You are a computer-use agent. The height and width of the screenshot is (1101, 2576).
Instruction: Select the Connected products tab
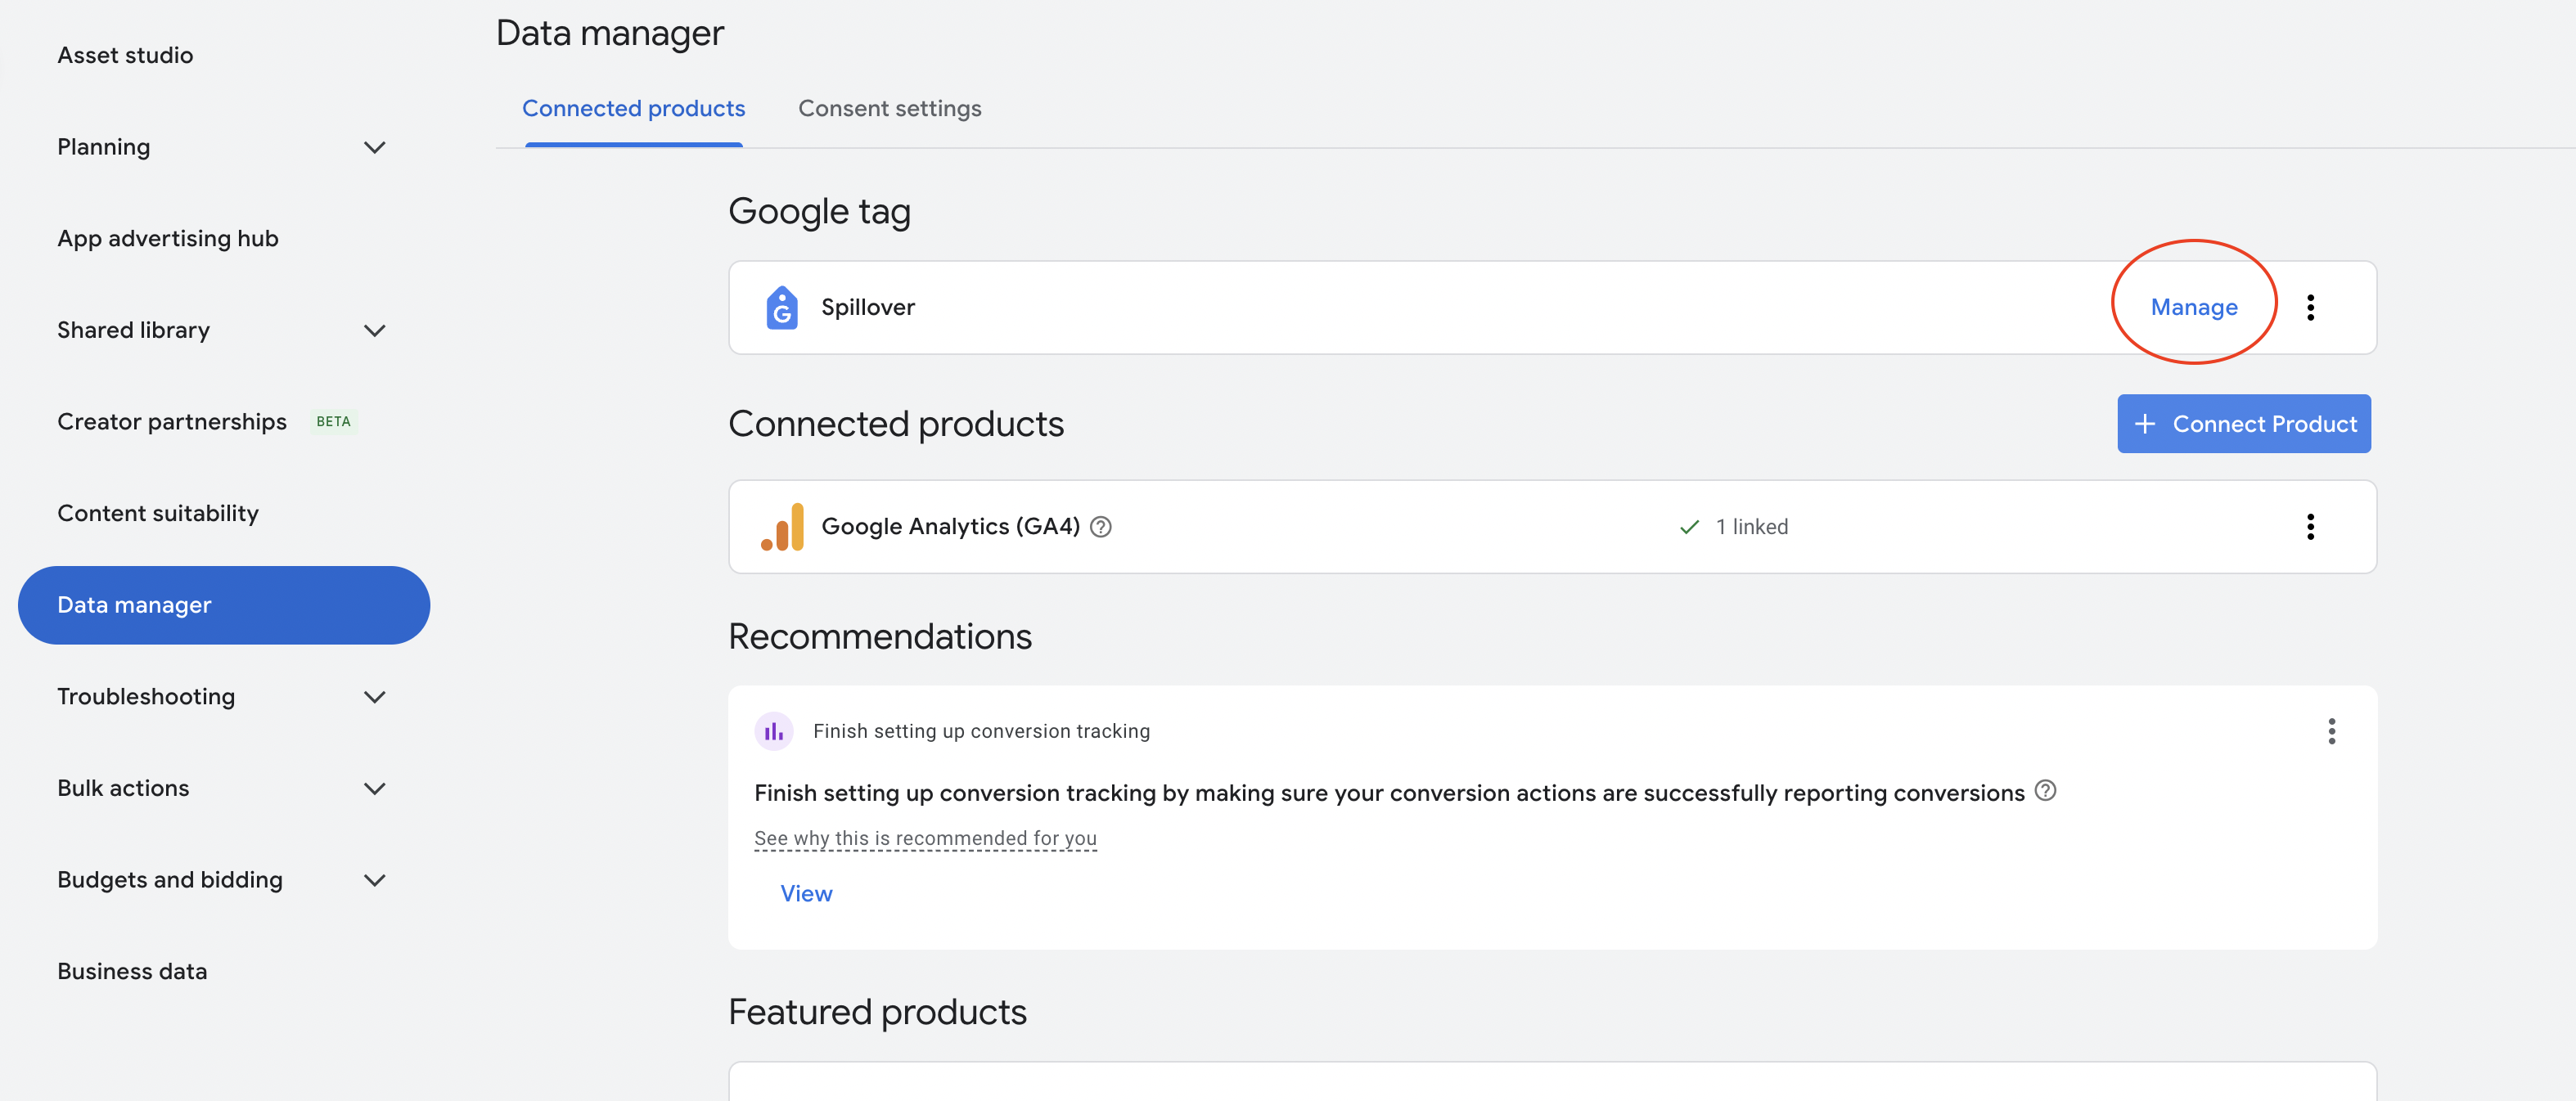coord(633,108)
